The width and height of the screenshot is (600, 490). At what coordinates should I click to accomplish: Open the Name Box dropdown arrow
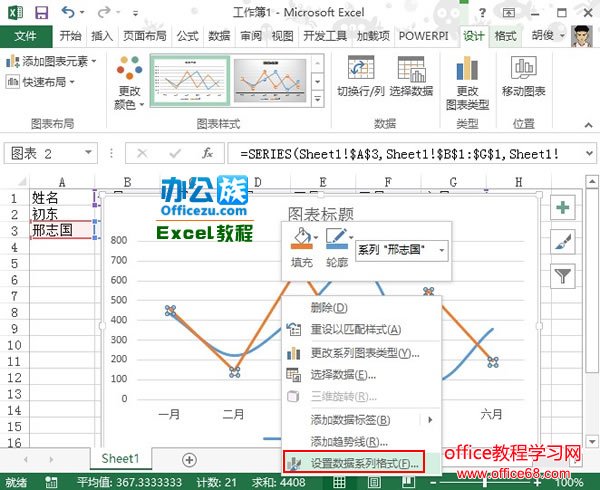(88, 153)
